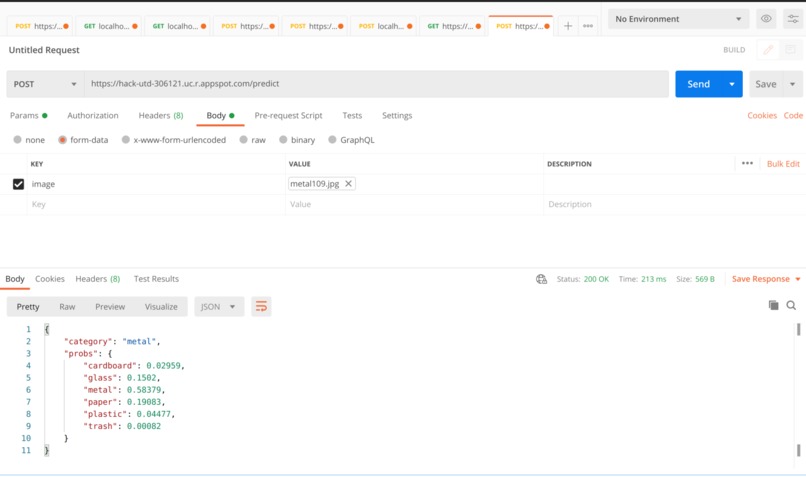The image size is (806, 478).
Task: Select the form-data radio button
Action: pos(62,140)
